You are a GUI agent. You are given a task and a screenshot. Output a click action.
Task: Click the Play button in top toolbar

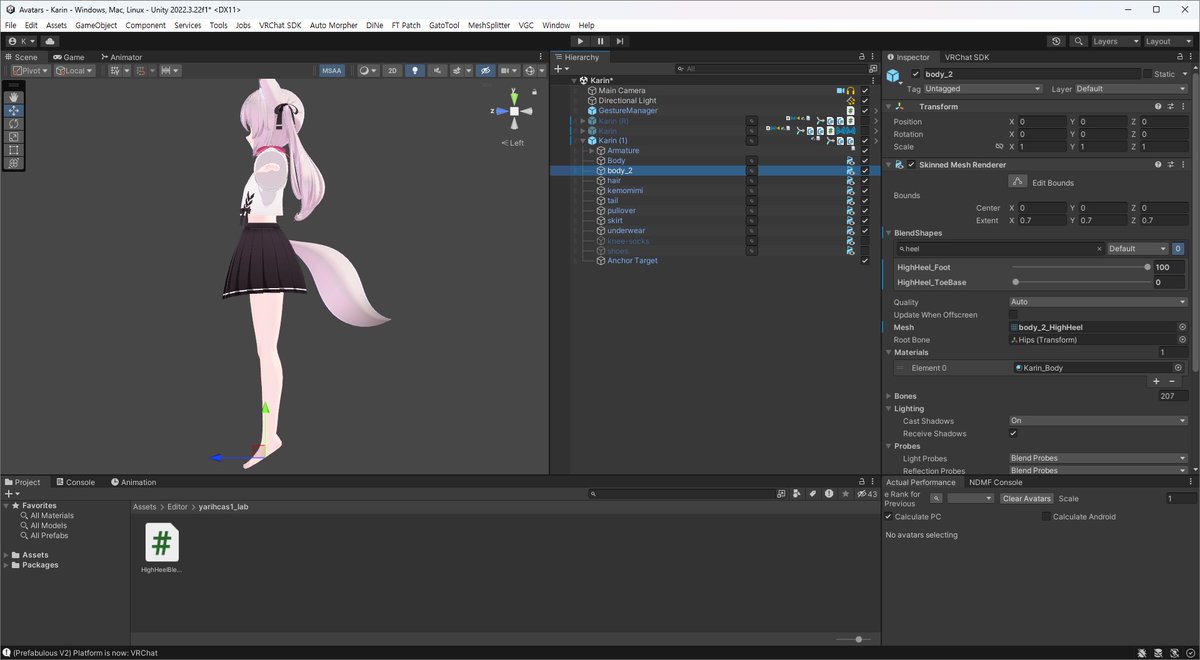click(x=580, y=41)
